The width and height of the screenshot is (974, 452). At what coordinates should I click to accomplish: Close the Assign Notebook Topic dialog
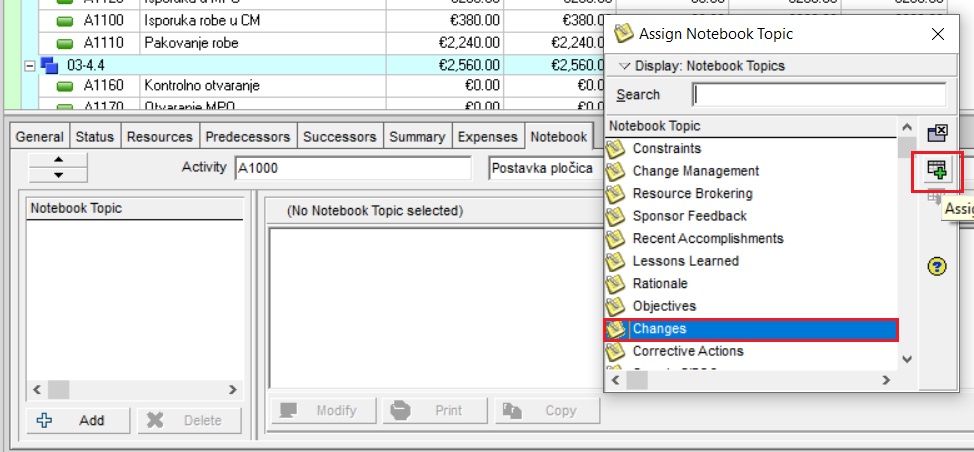[x=937, y=34]
